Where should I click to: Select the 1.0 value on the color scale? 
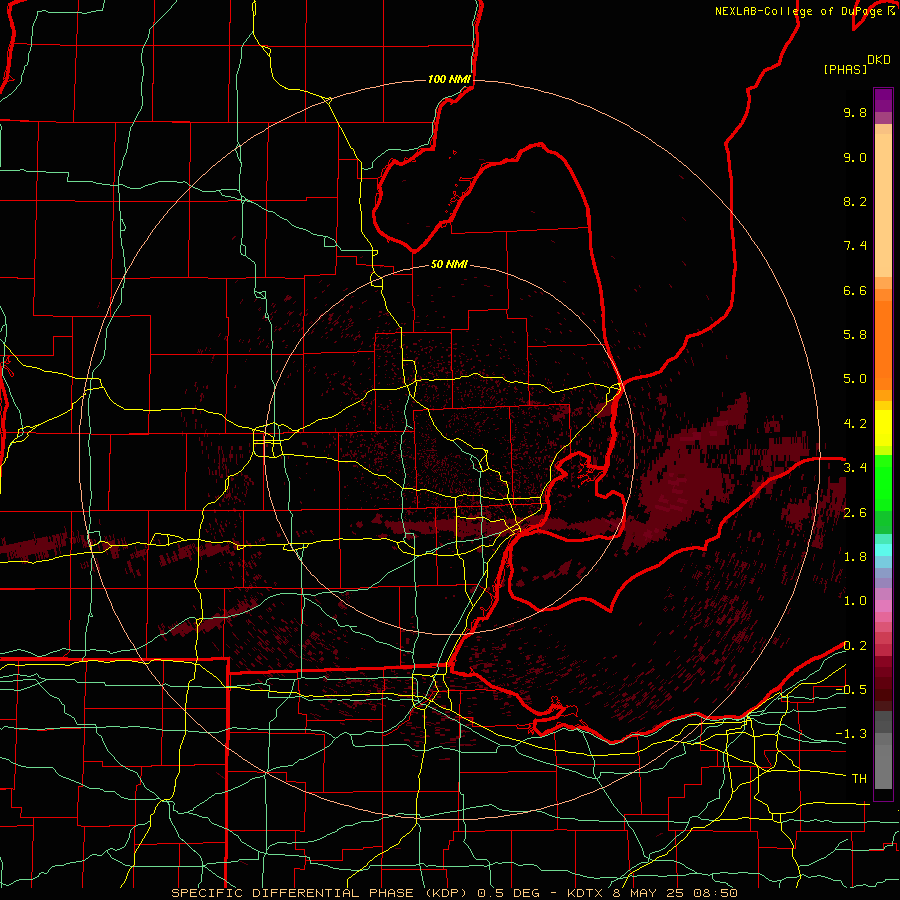click(855, 601)
